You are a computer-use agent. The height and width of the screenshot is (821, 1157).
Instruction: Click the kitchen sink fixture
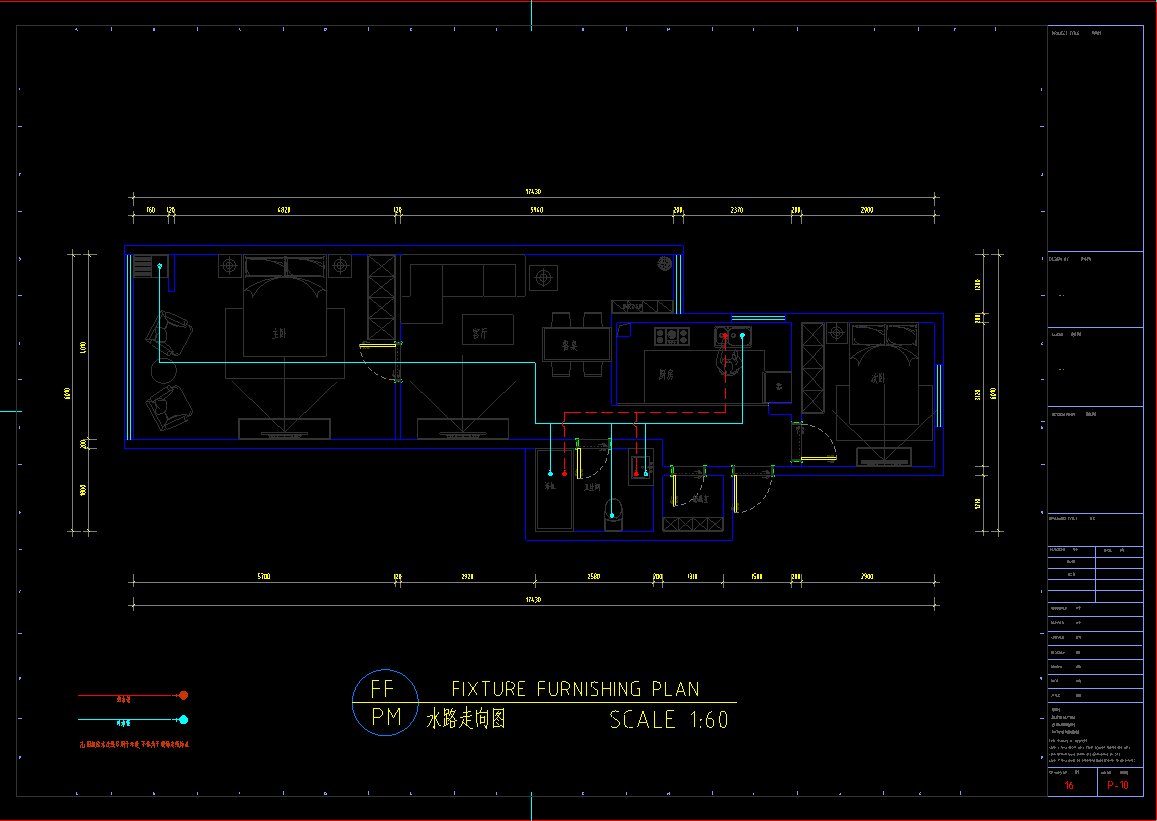click(x=732, y=338)
